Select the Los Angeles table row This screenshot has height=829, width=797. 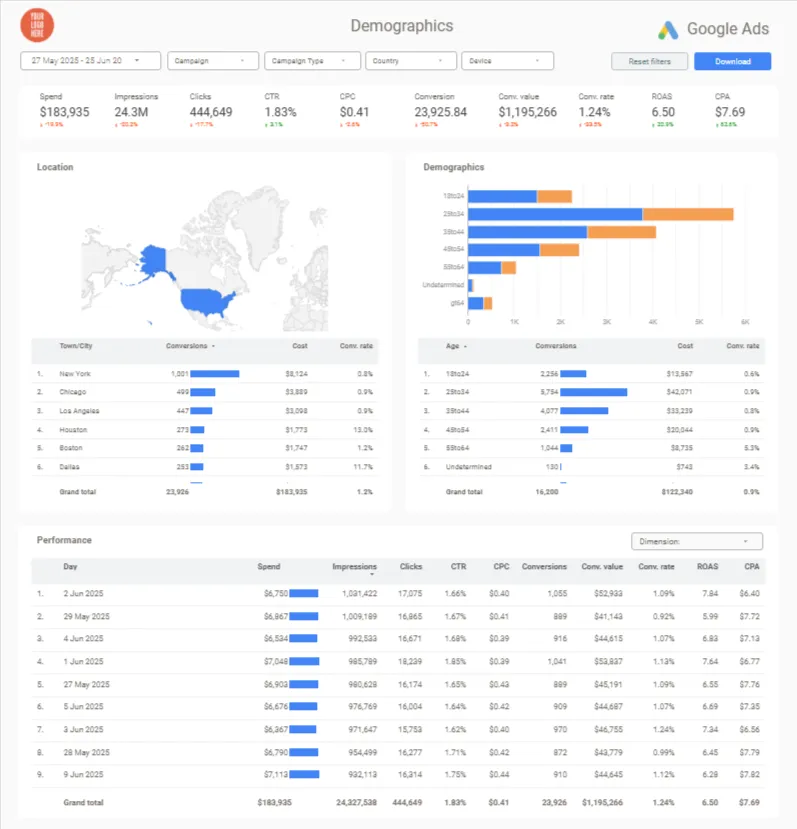205,411
